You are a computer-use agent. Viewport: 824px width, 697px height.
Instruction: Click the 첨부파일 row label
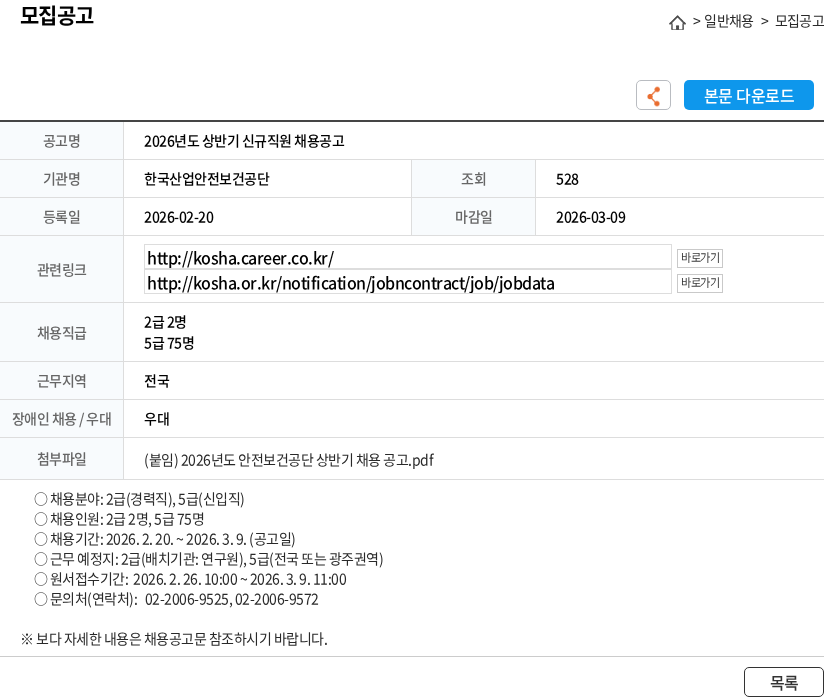pyautogui.click(x=61, y=459)
